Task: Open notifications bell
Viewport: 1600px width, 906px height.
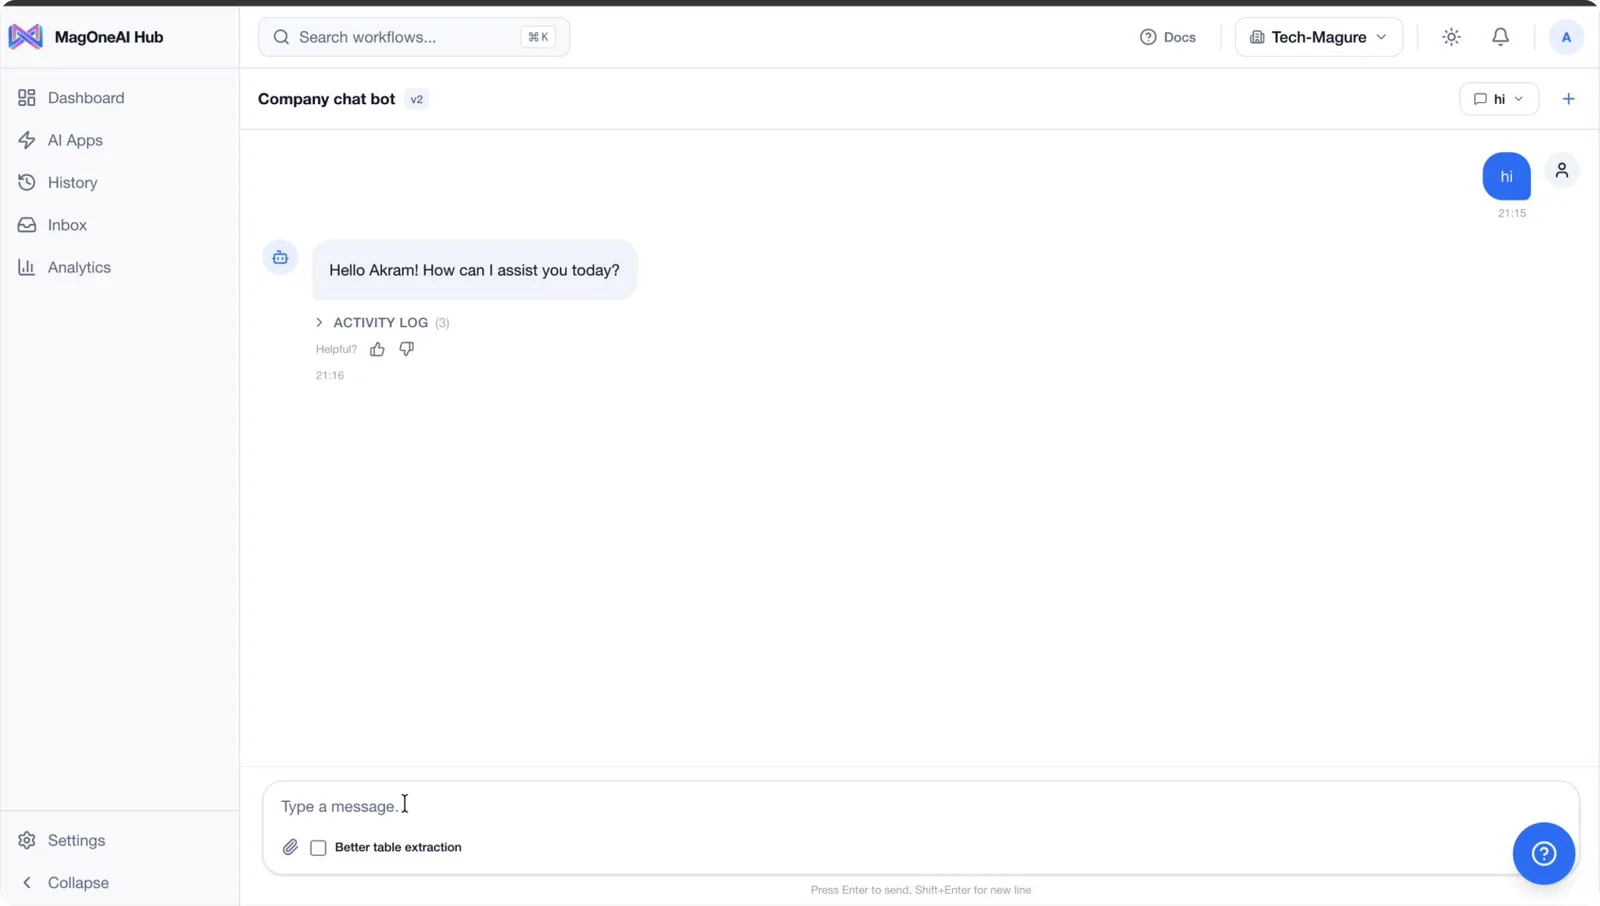Action: (1500, 37)
